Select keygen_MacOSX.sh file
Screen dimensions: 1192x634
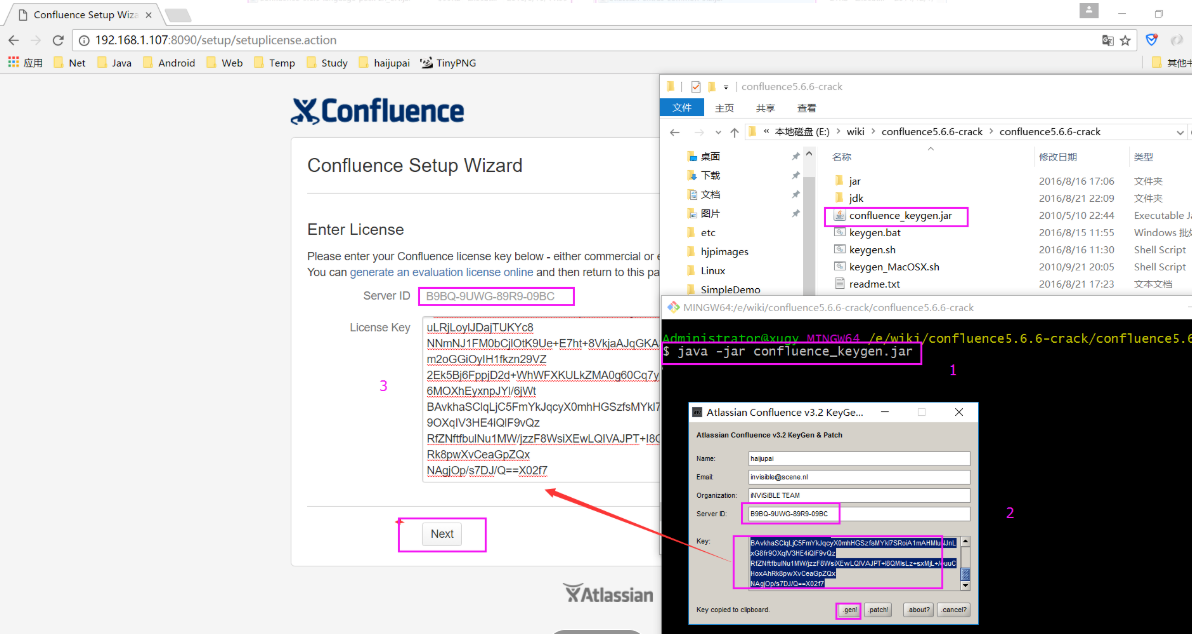coord(894,267)
